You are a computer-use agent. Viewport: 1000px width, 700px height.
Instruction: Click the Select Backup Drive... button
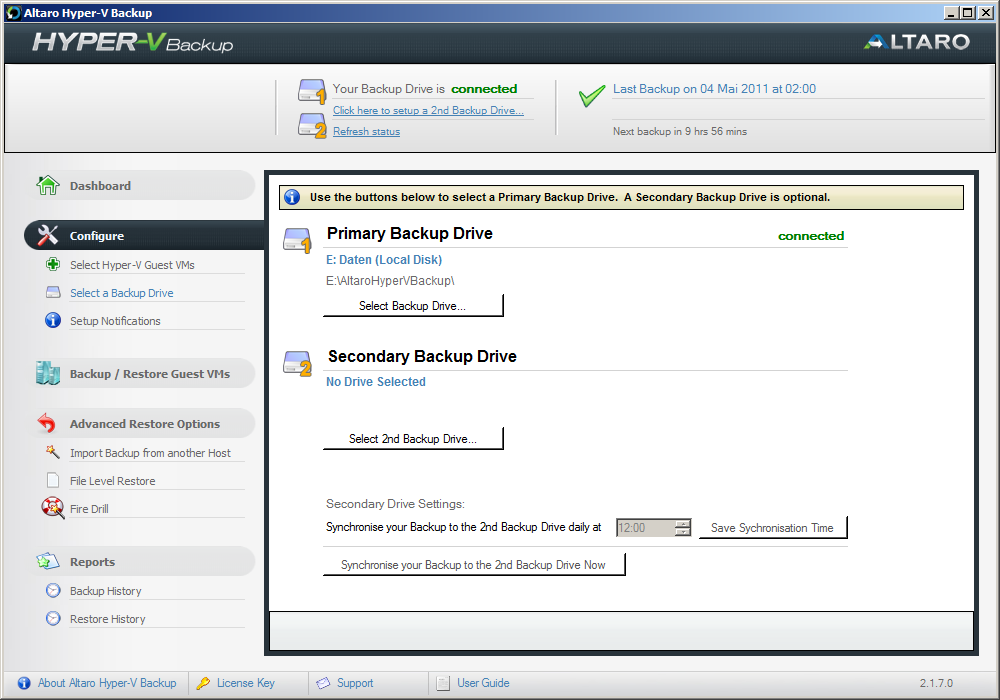[413, 305]
